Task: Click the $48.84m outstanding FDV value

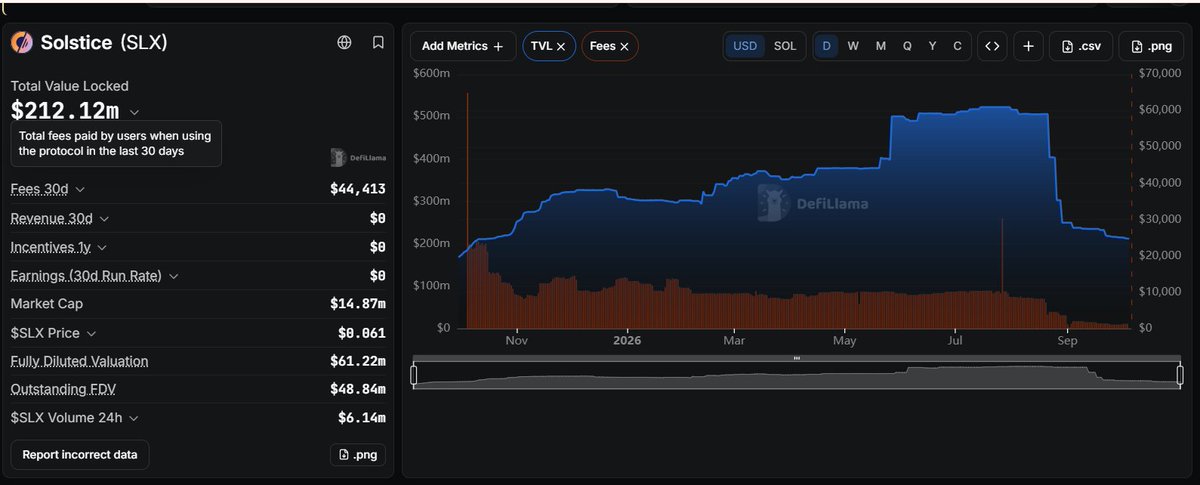Action: 357,389
